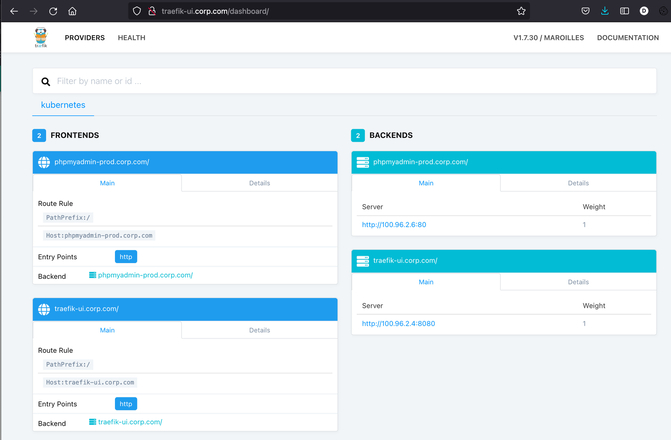
Task: Click the phpmyadmin-prod.corp.com/ frontend header title
Action: (102, 162)
